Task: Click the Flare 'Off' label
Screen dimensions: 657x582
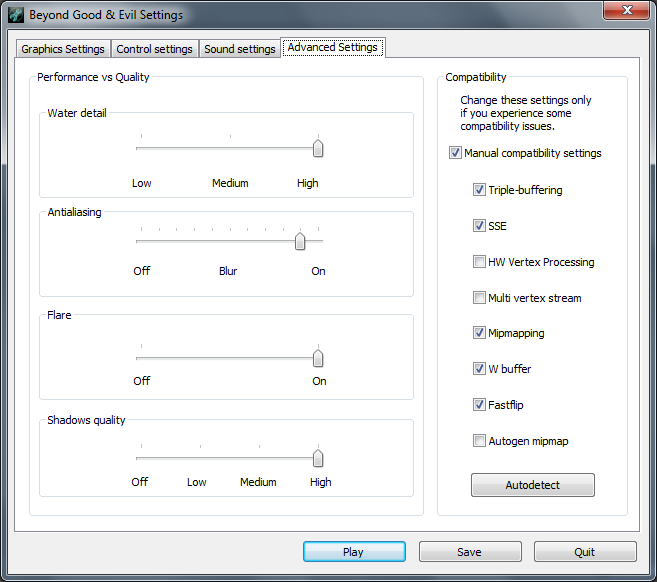Action: tap(142, 381)
